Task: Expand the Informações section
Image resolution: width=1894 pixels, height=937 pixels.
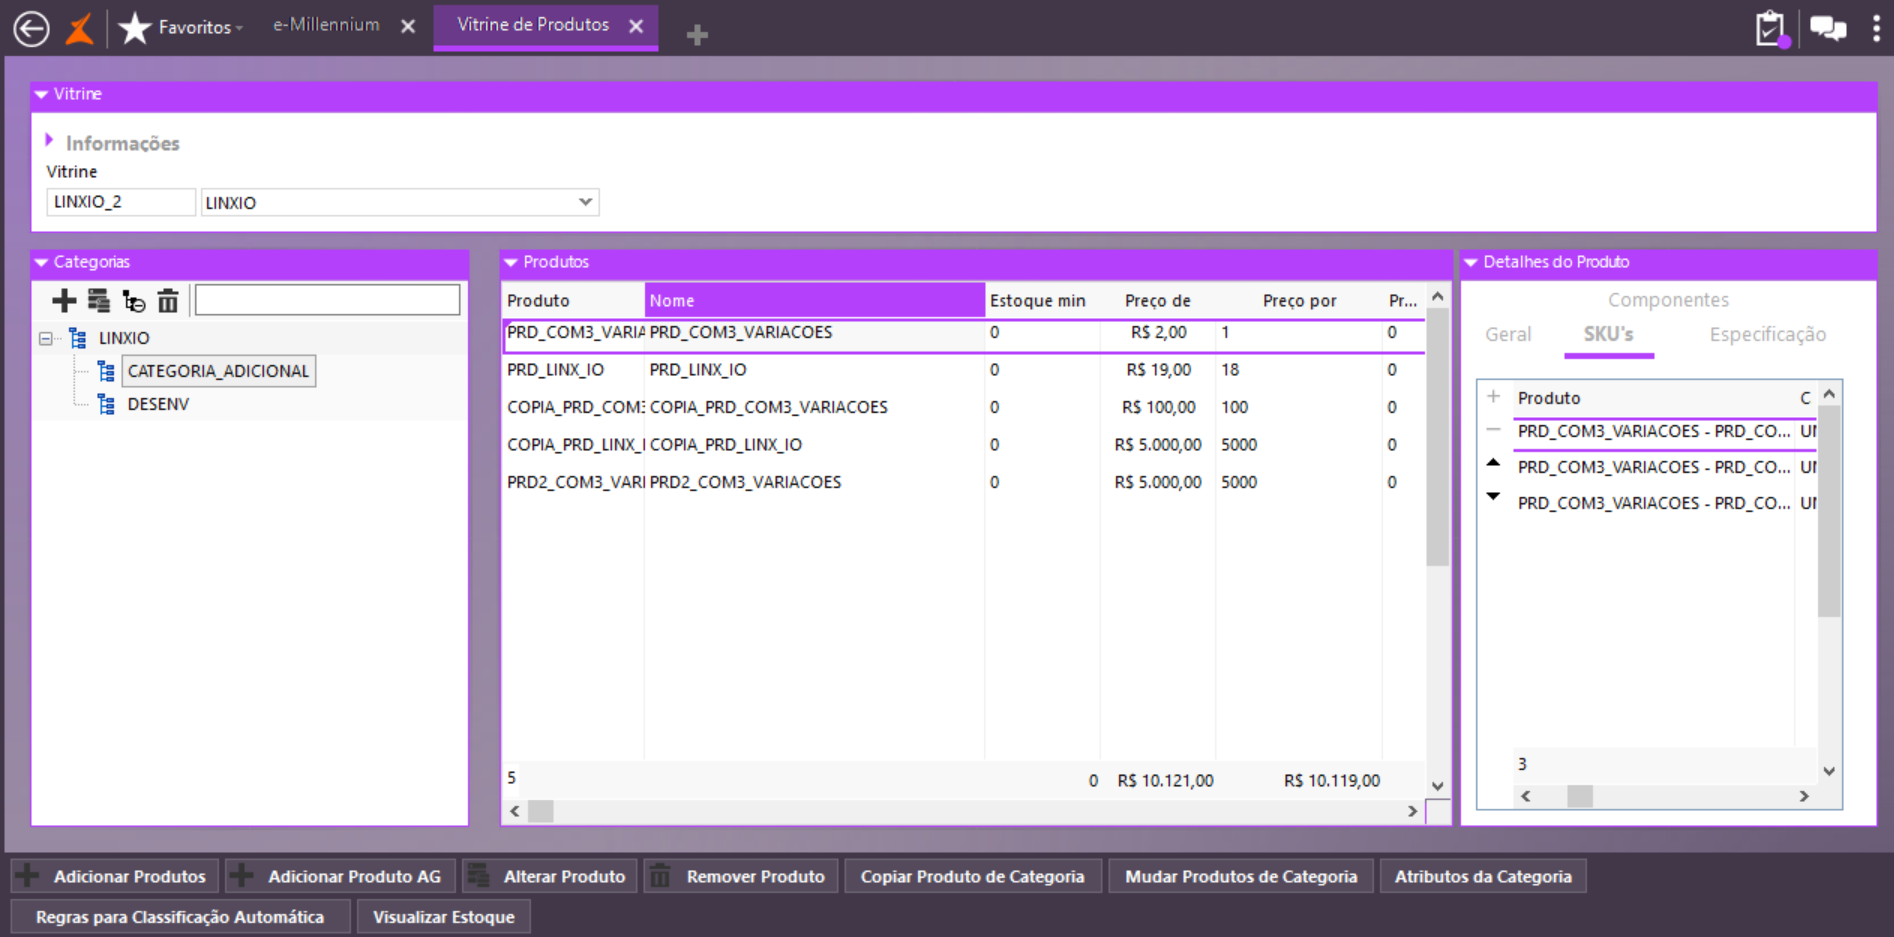Action: 50,141
